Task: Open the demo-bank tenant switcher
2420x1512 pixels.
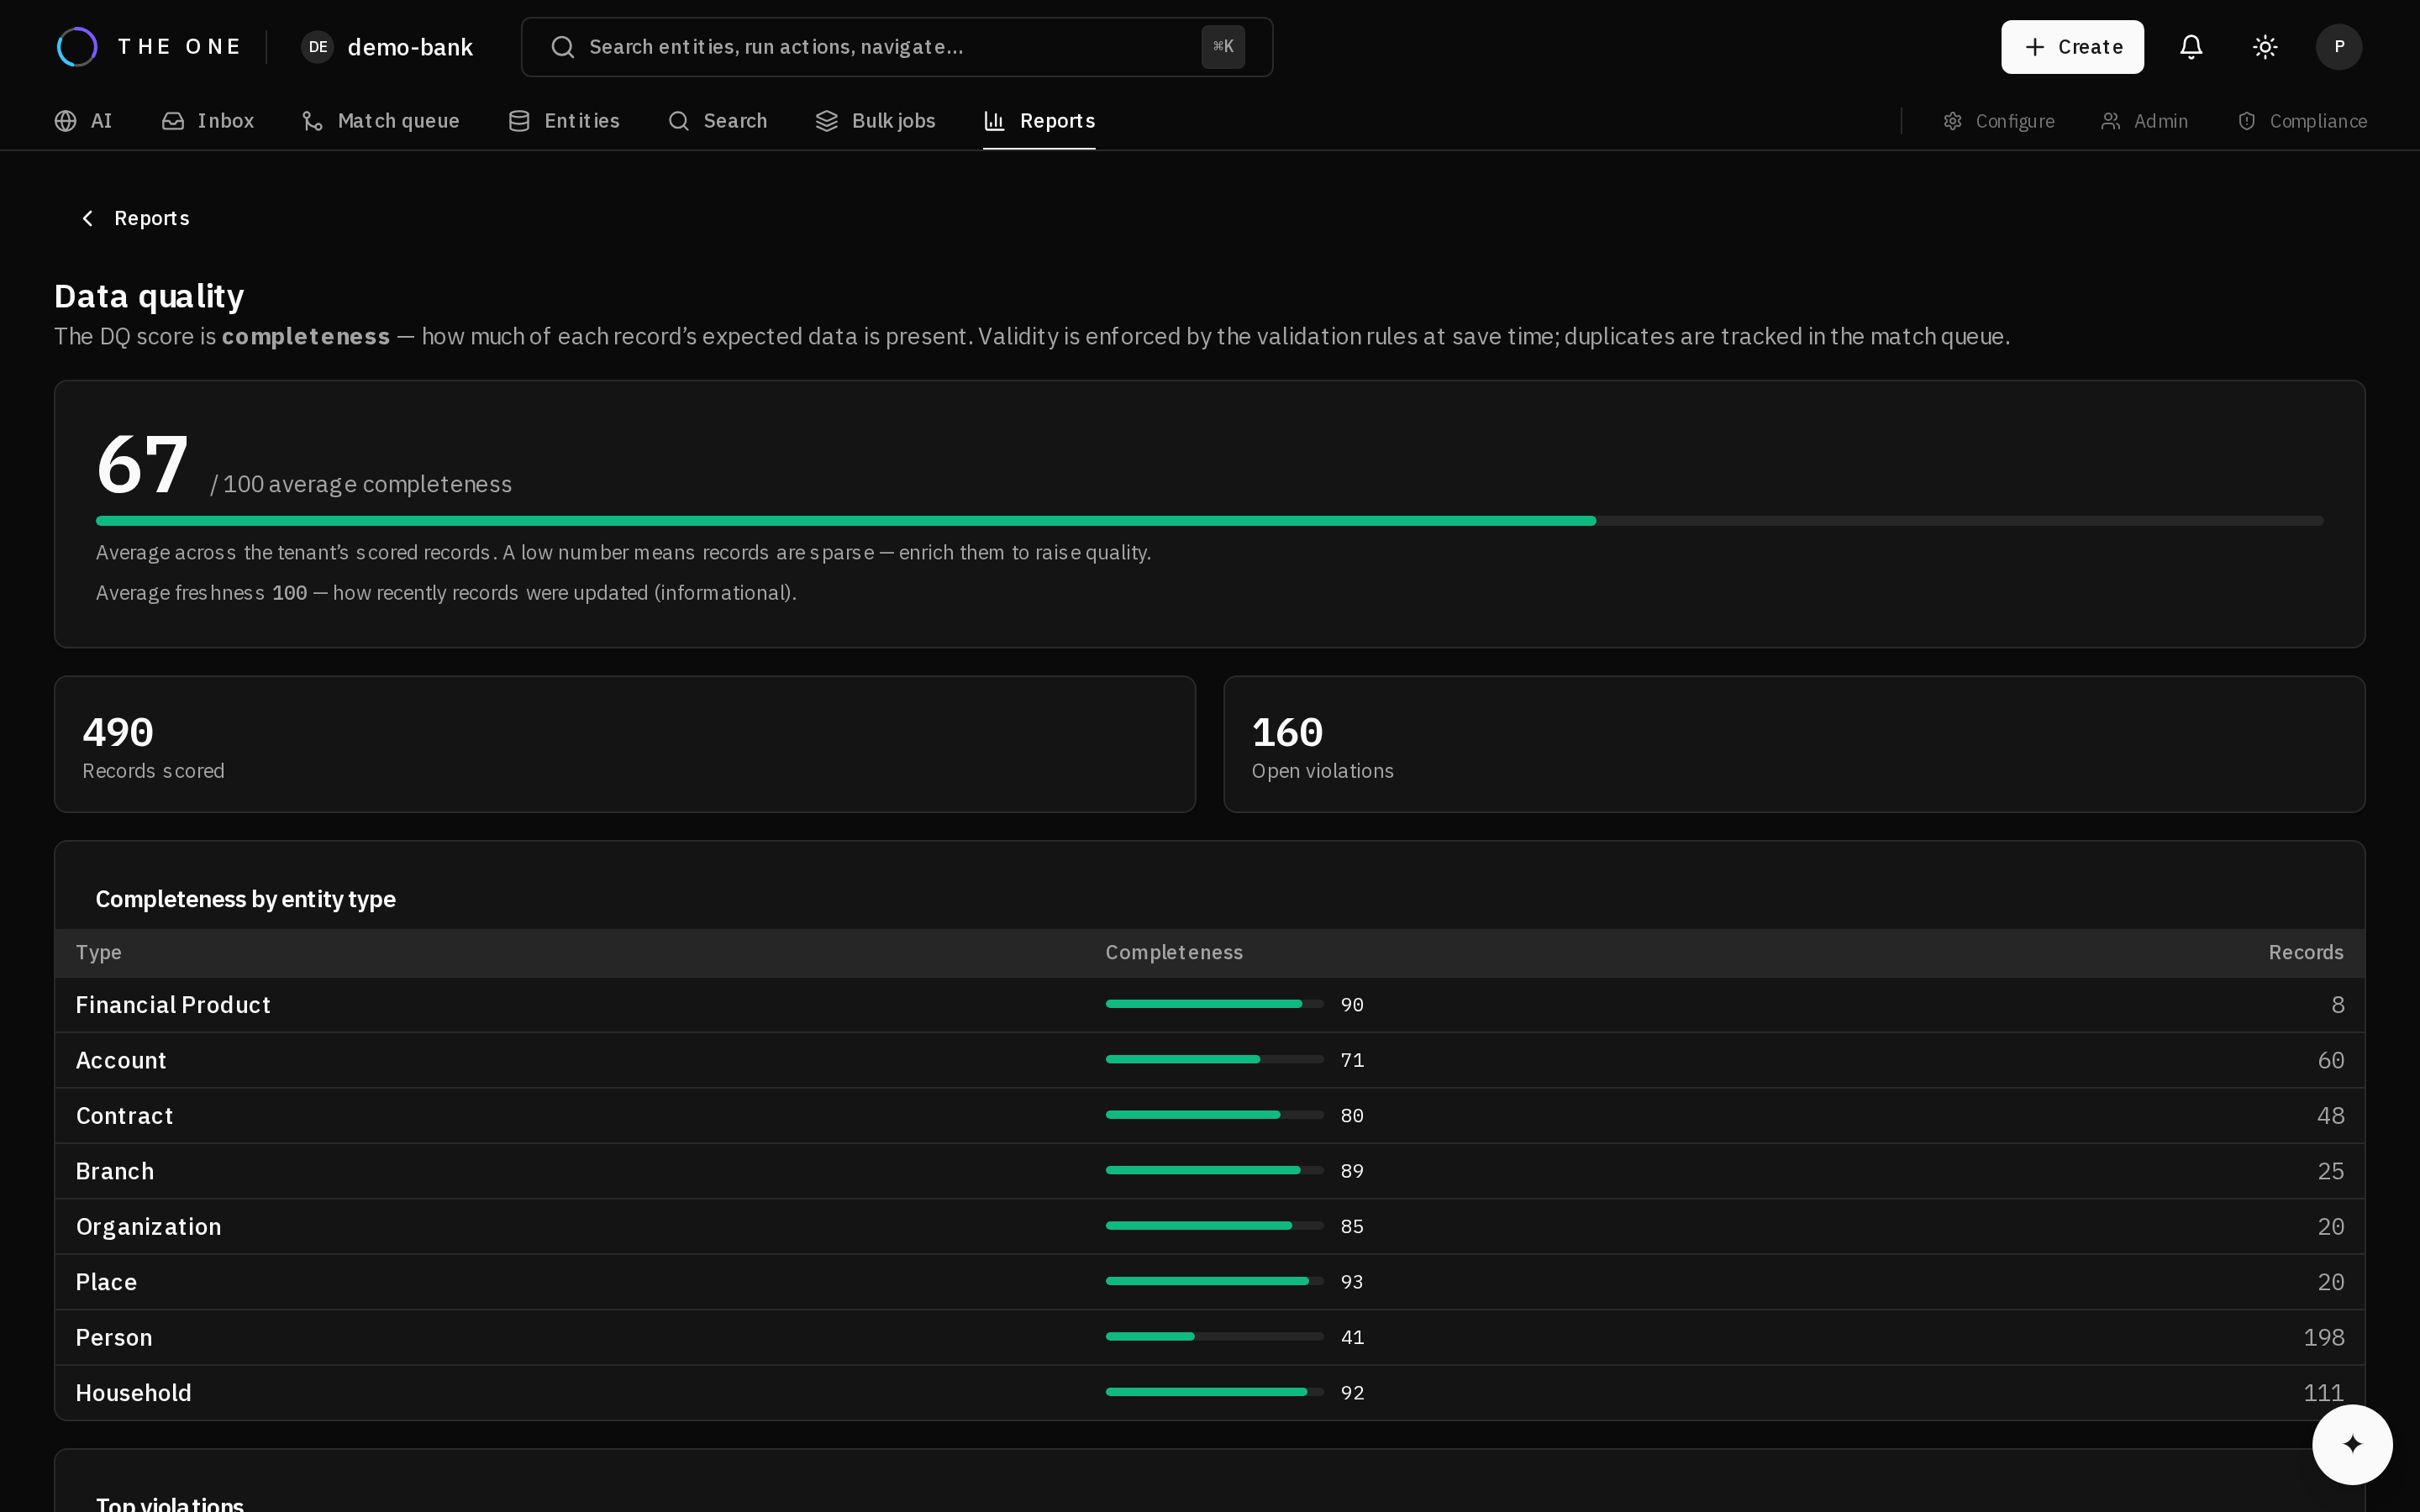Action: [388, 47]
